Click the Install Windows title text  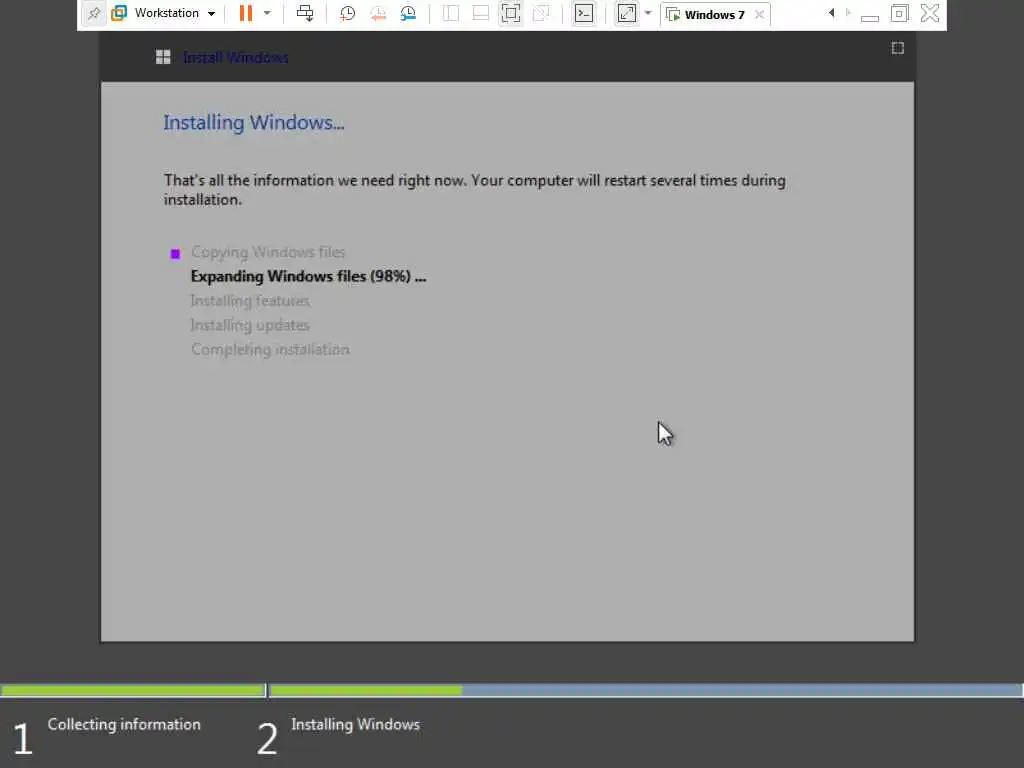[x=236, y=57]
